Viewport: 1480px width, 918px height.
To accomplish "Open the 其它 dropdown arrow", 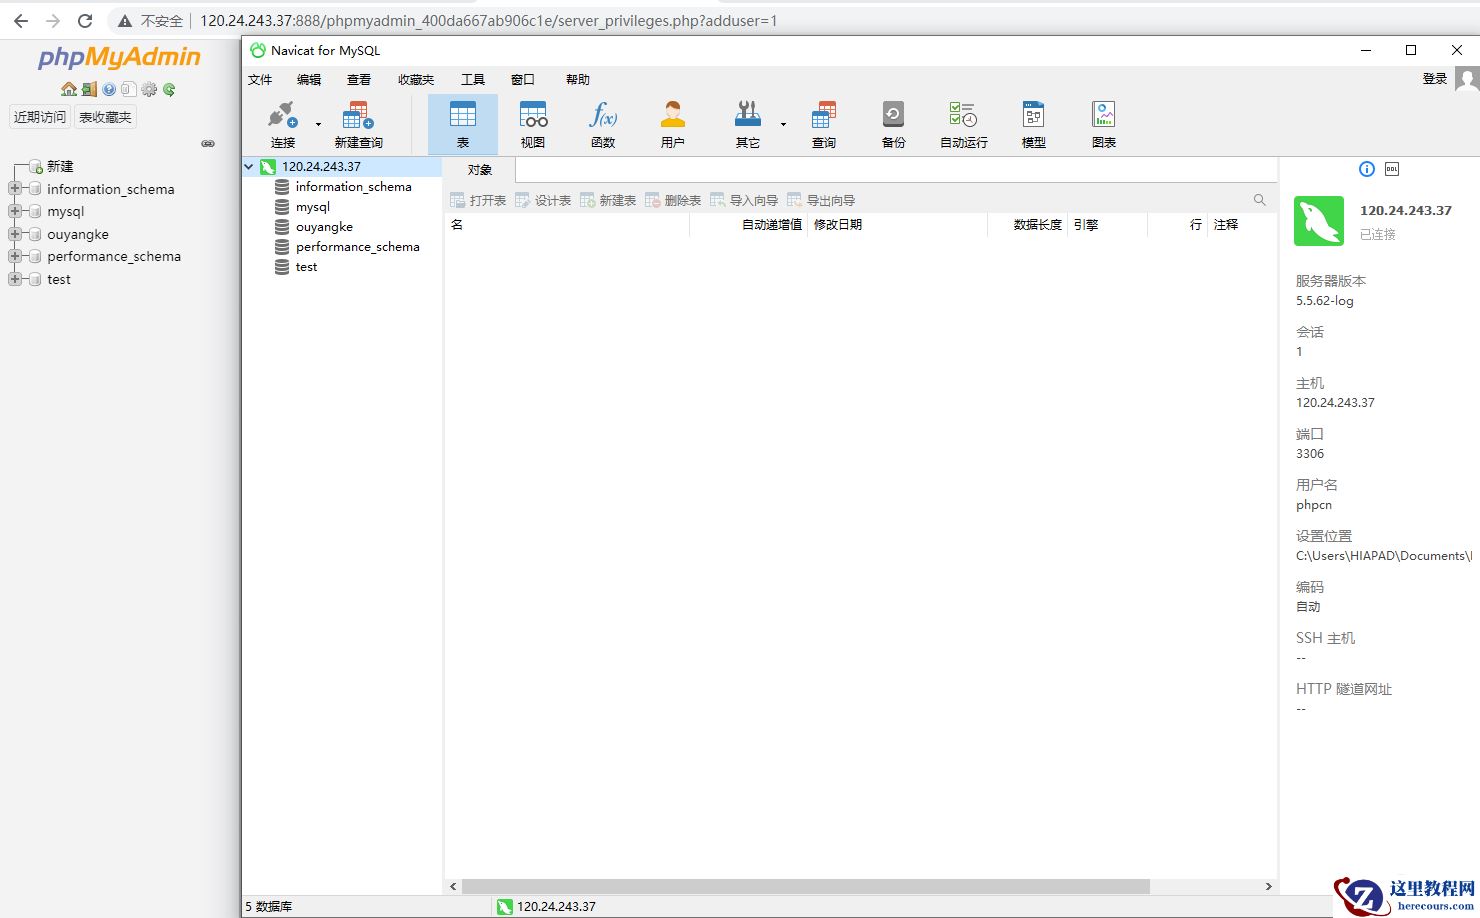I will [x=783, y=124].
